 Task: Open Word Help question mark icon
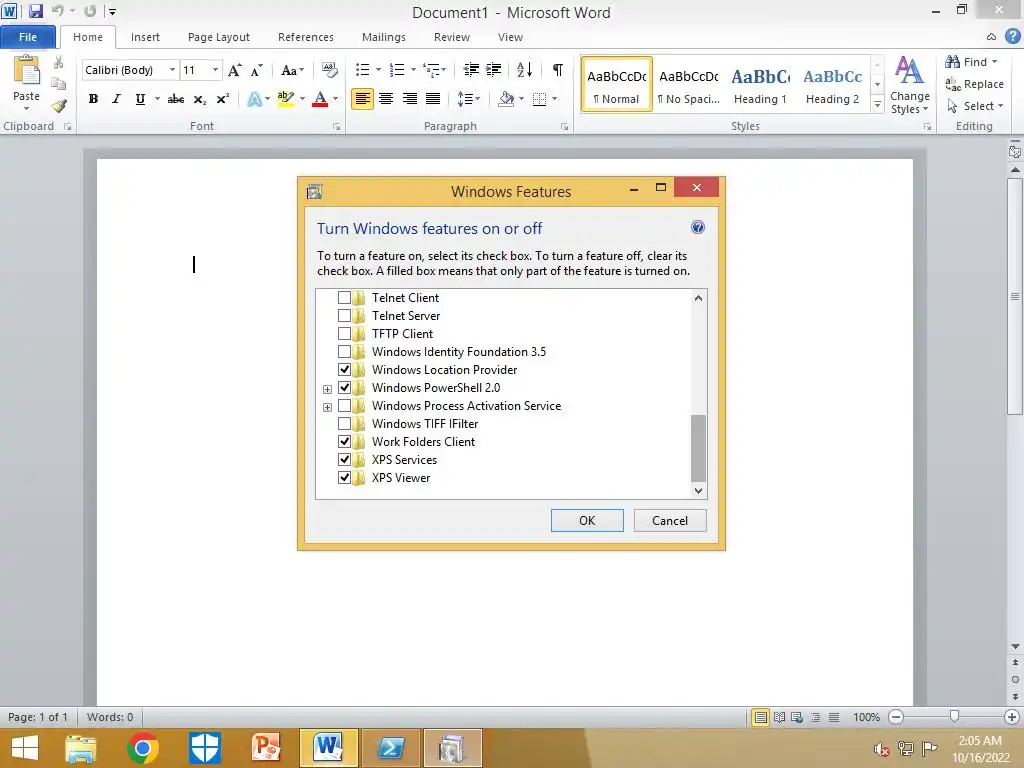click(1013, 37)
